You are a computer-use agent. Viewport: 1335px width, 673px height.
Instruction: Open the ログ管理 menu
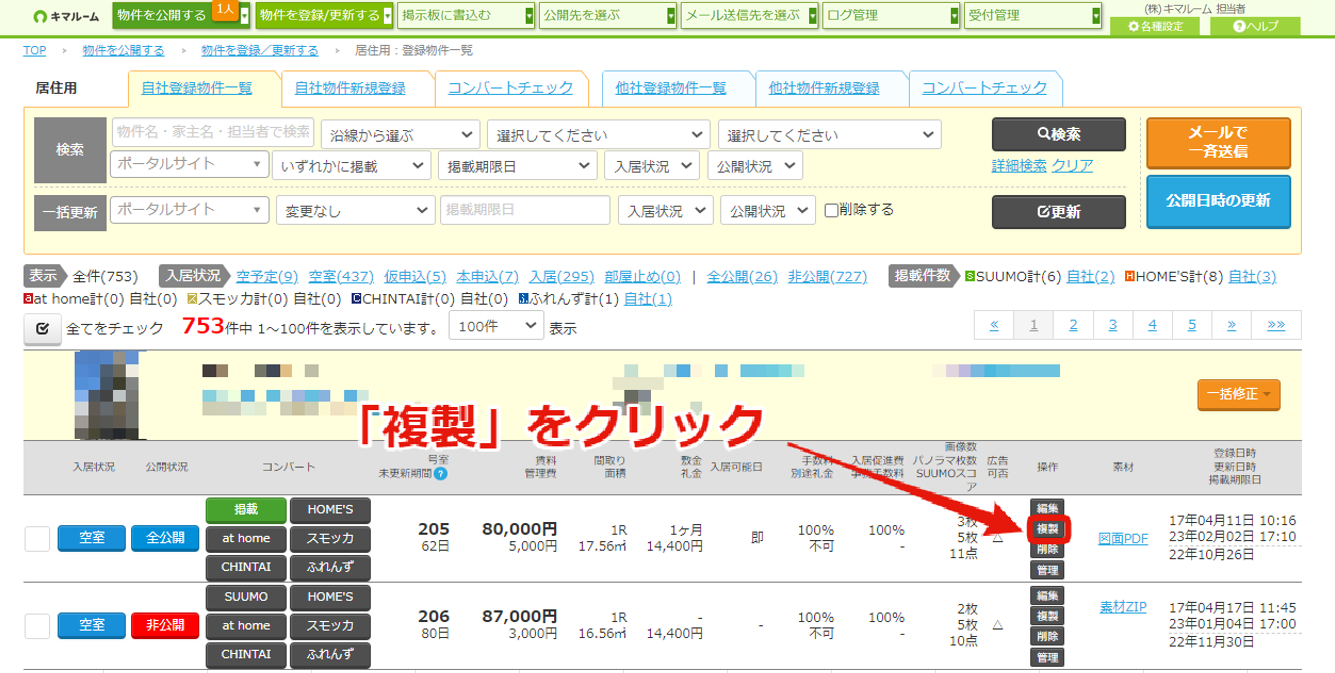[892, 16]
